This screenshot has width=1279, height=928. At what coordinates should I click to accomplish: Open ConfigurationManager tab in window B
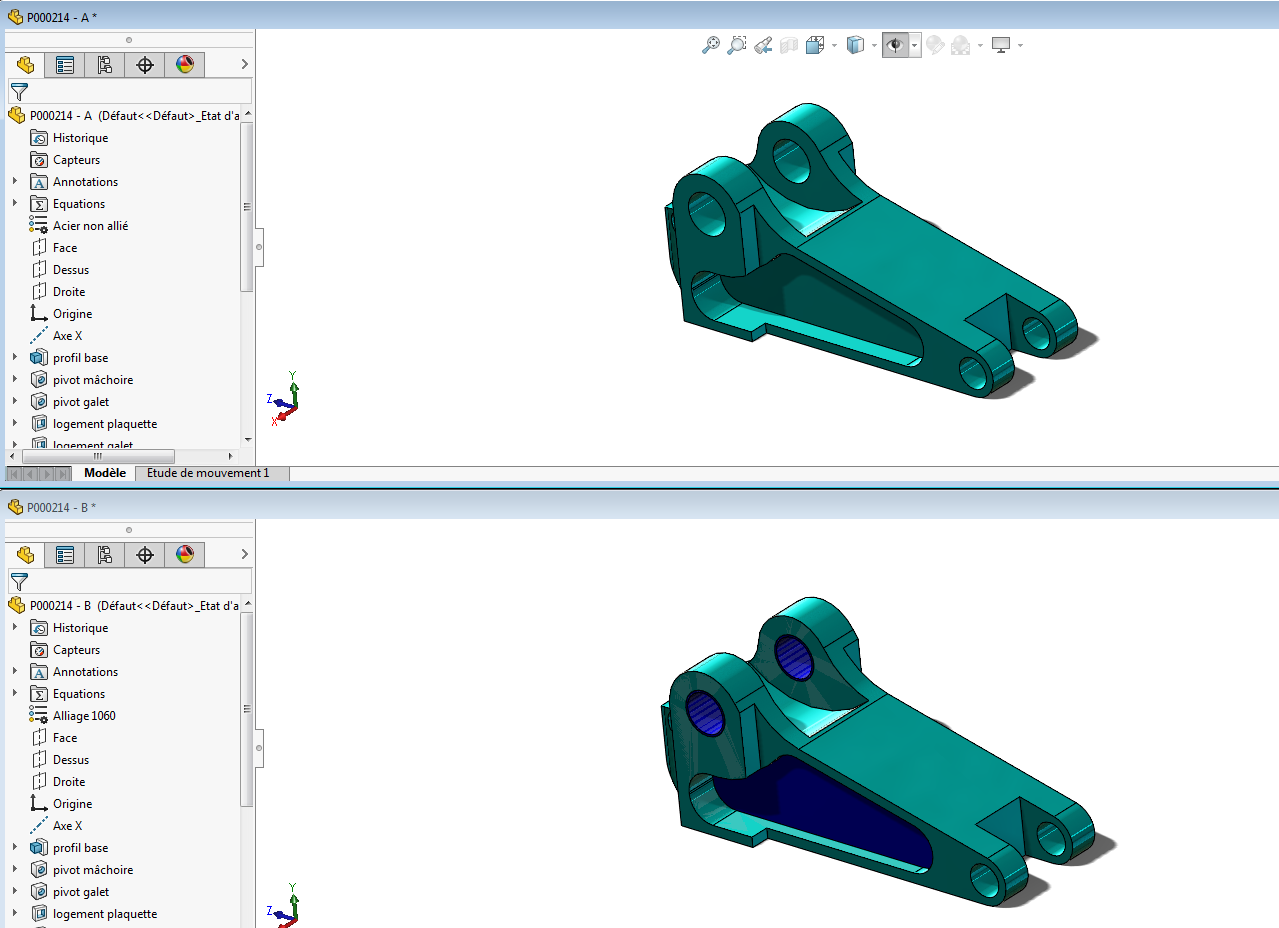105,555
